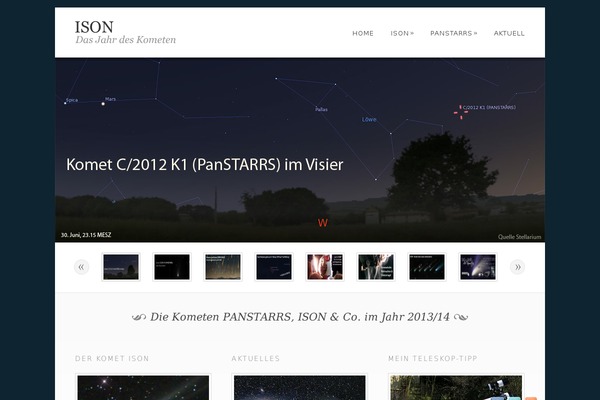Open the telescope image under Mein Teleskop-Tipp
Image resolution: width=600 pixels, height=400 pixels.
point(456,387)
